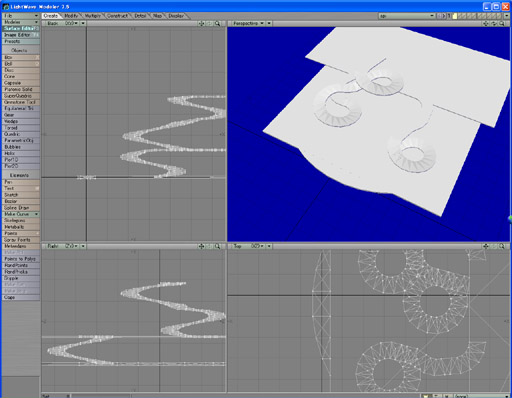Open the Surface Editor
Viewport: 512px width, 398px height.
[x=21, y=28]
